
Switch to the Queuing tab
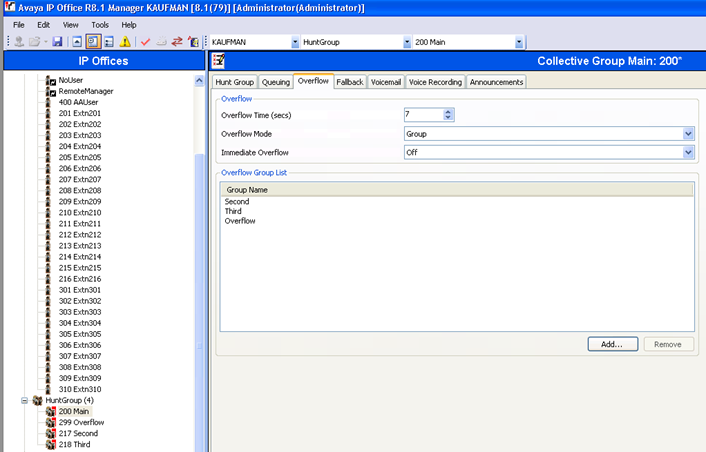[x=276, y=82]
